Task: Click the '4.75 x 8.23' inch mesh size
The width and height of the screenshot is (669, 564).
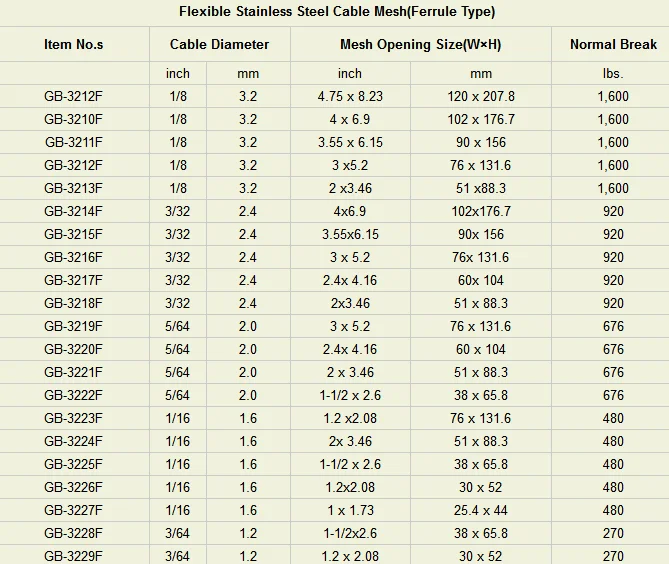Action: coord(350,96)
